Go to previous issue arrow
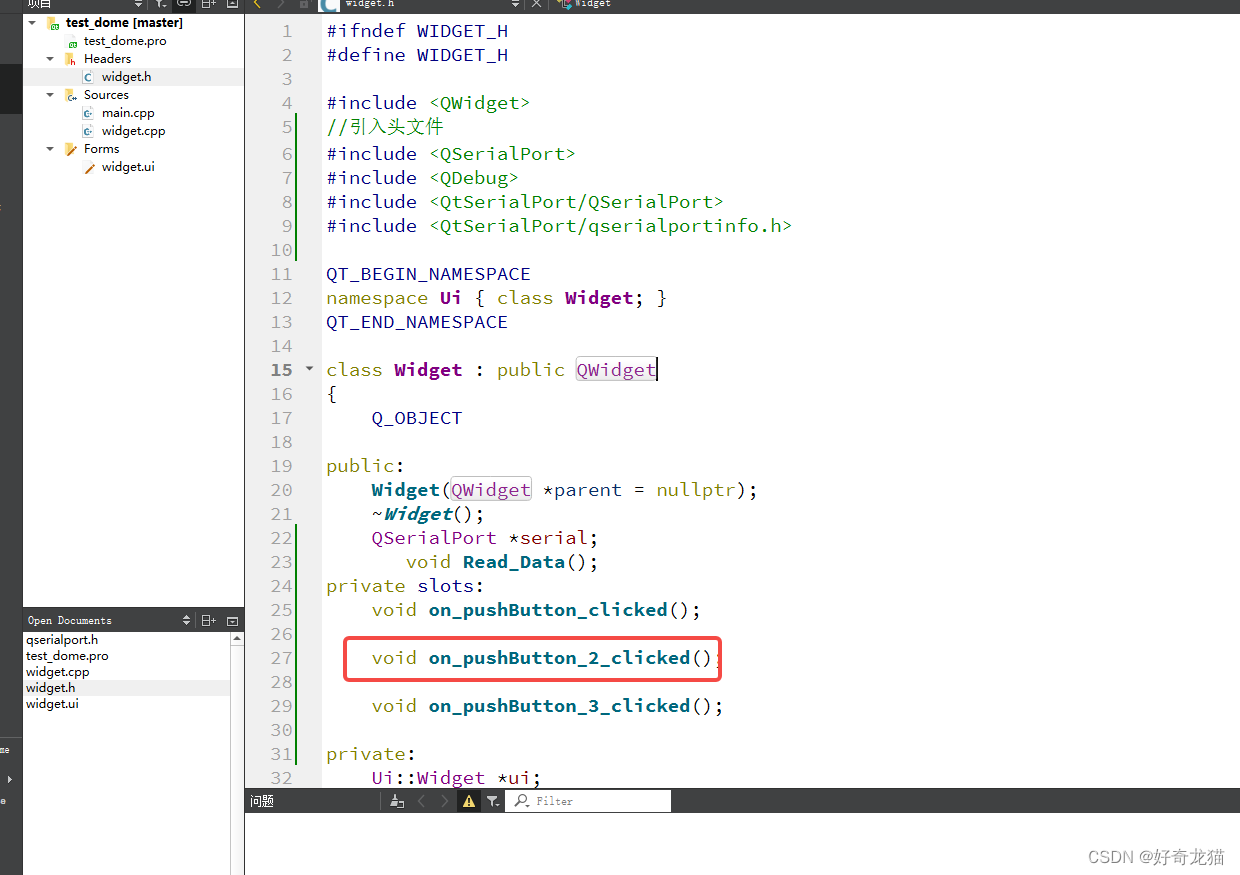The image size is (1240, 875). click(421, 801)
